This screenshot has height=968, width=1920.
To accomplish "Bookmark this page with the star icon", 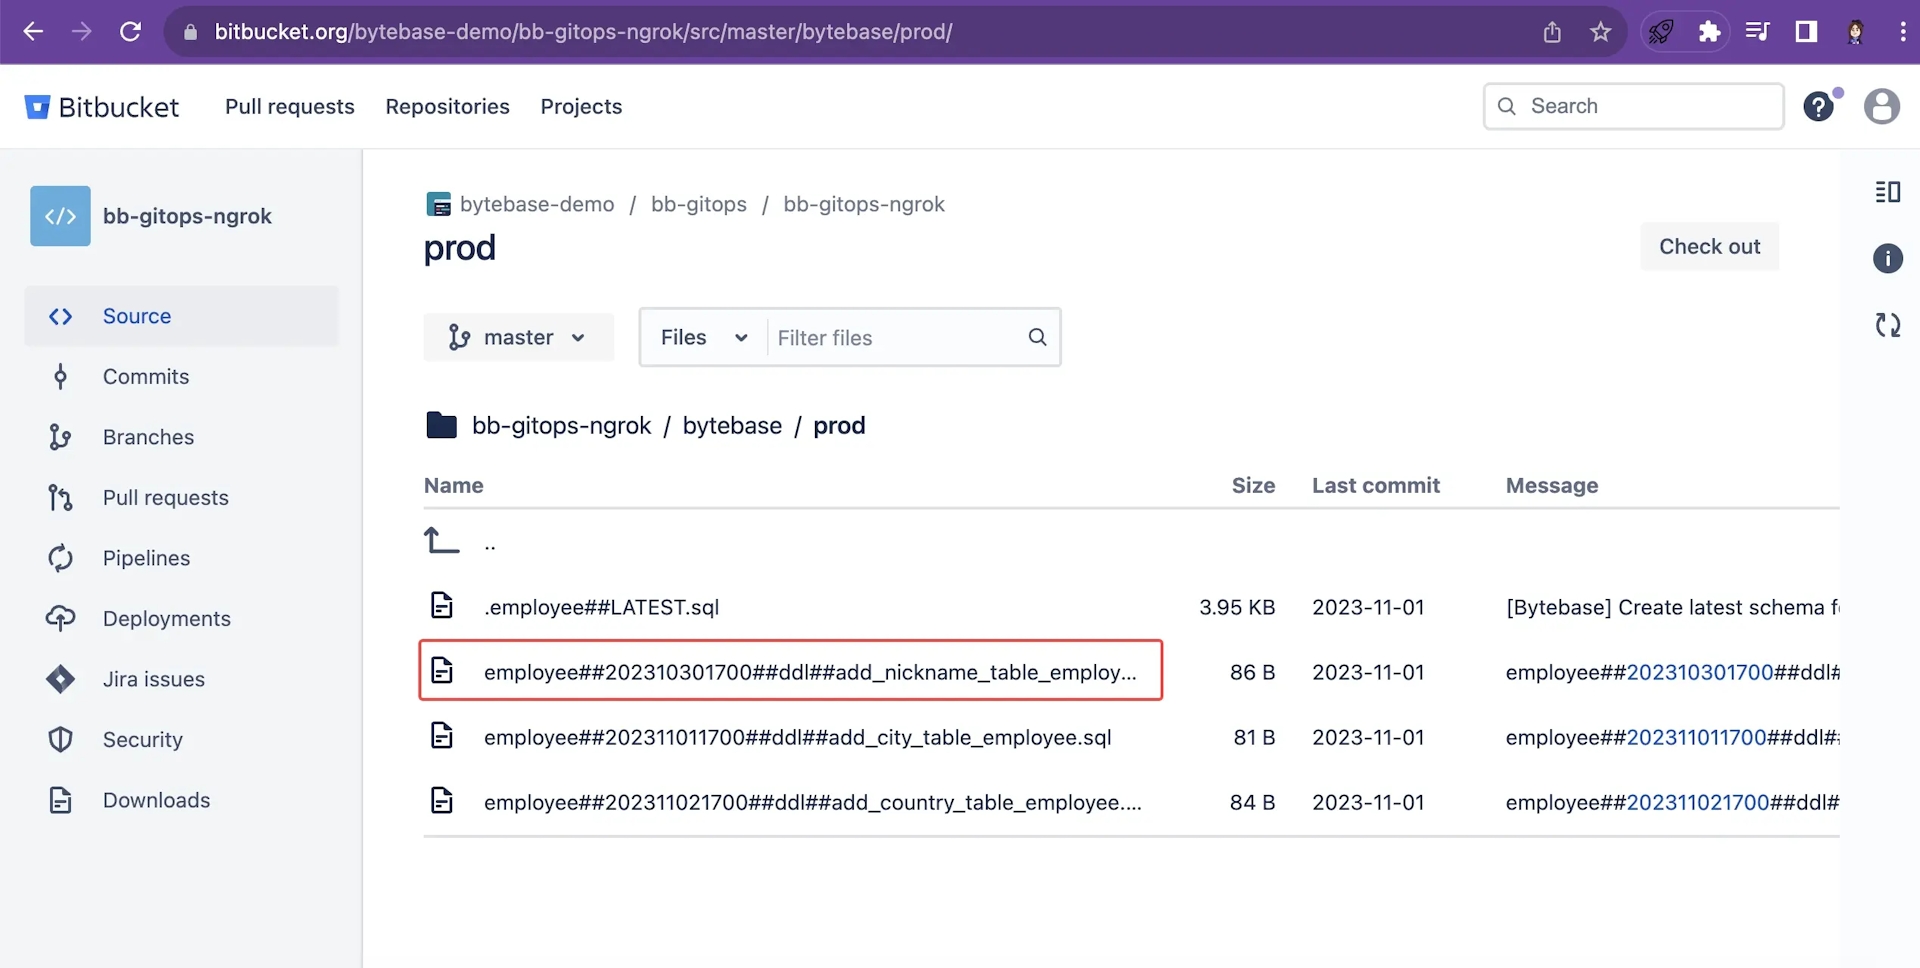I will (x=1601, y=32).
